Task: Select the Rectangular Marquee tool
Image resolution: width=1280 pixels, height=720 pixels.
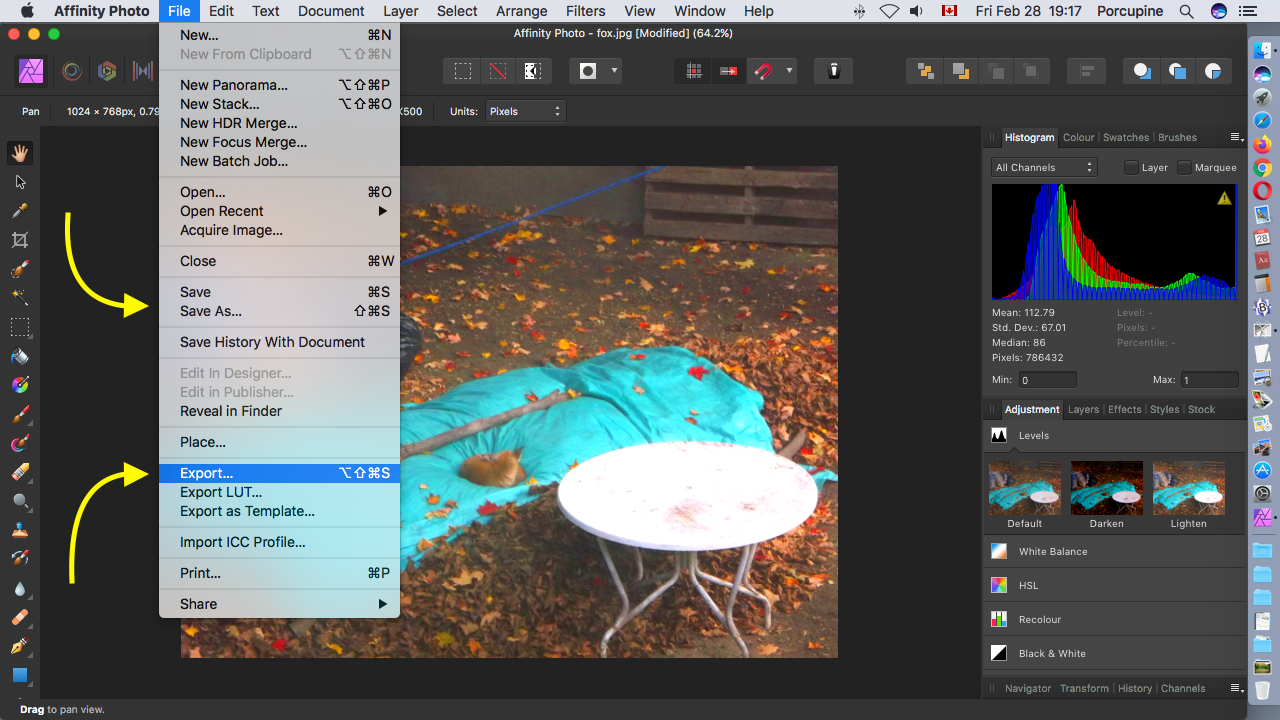Action: click(x=19, y=327)
